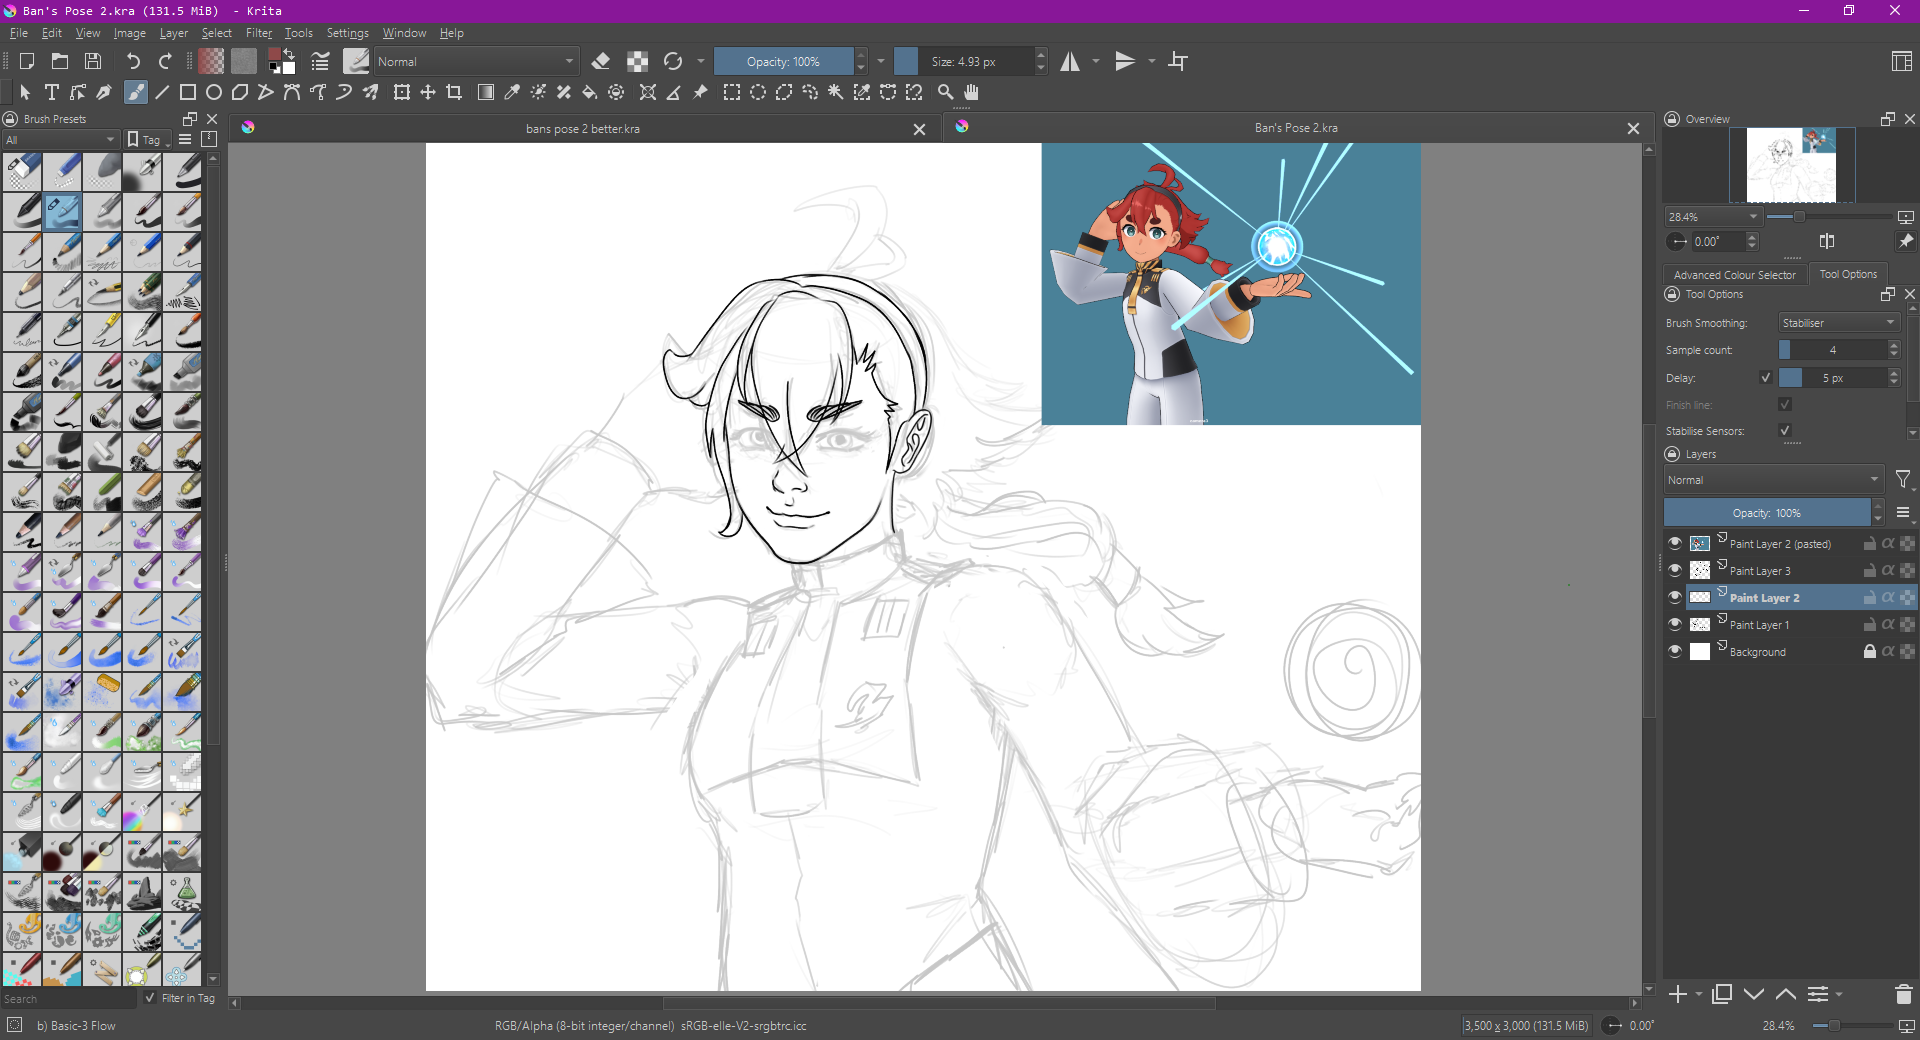1920x1040 pixels.
Task: Add a new paint layer with plus button
Action: click(x=1678, y=994)
